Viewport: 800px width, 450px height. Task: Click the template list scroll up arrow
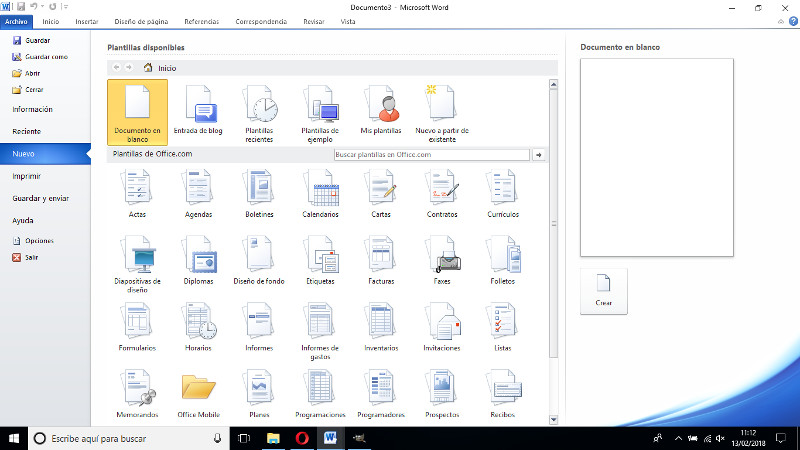[x=554, y=84]
